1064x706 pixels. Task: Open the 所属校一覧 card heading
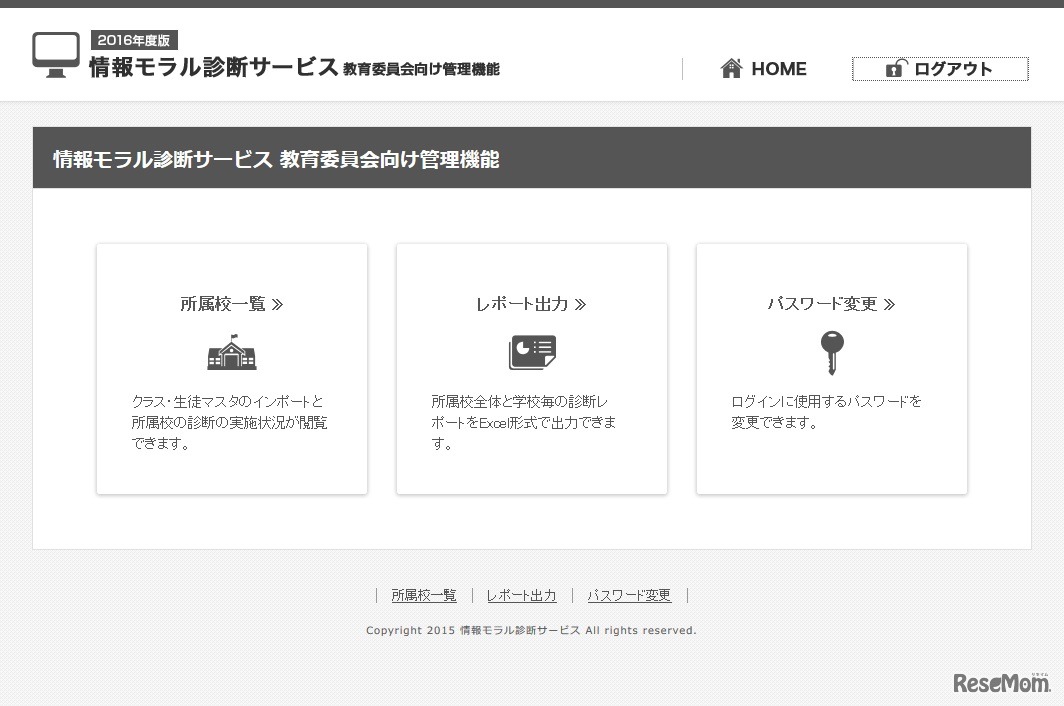coord(231,304)
